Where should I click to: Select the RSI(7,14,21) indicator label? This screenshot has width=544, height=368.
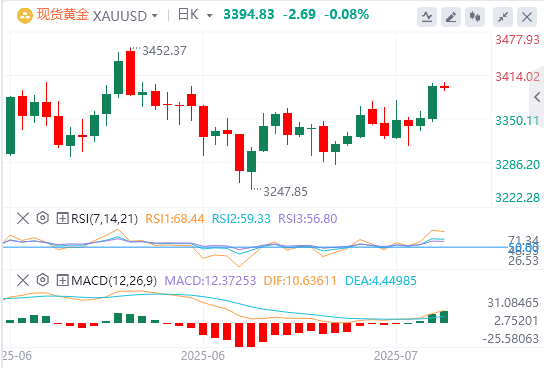(104, 219)
